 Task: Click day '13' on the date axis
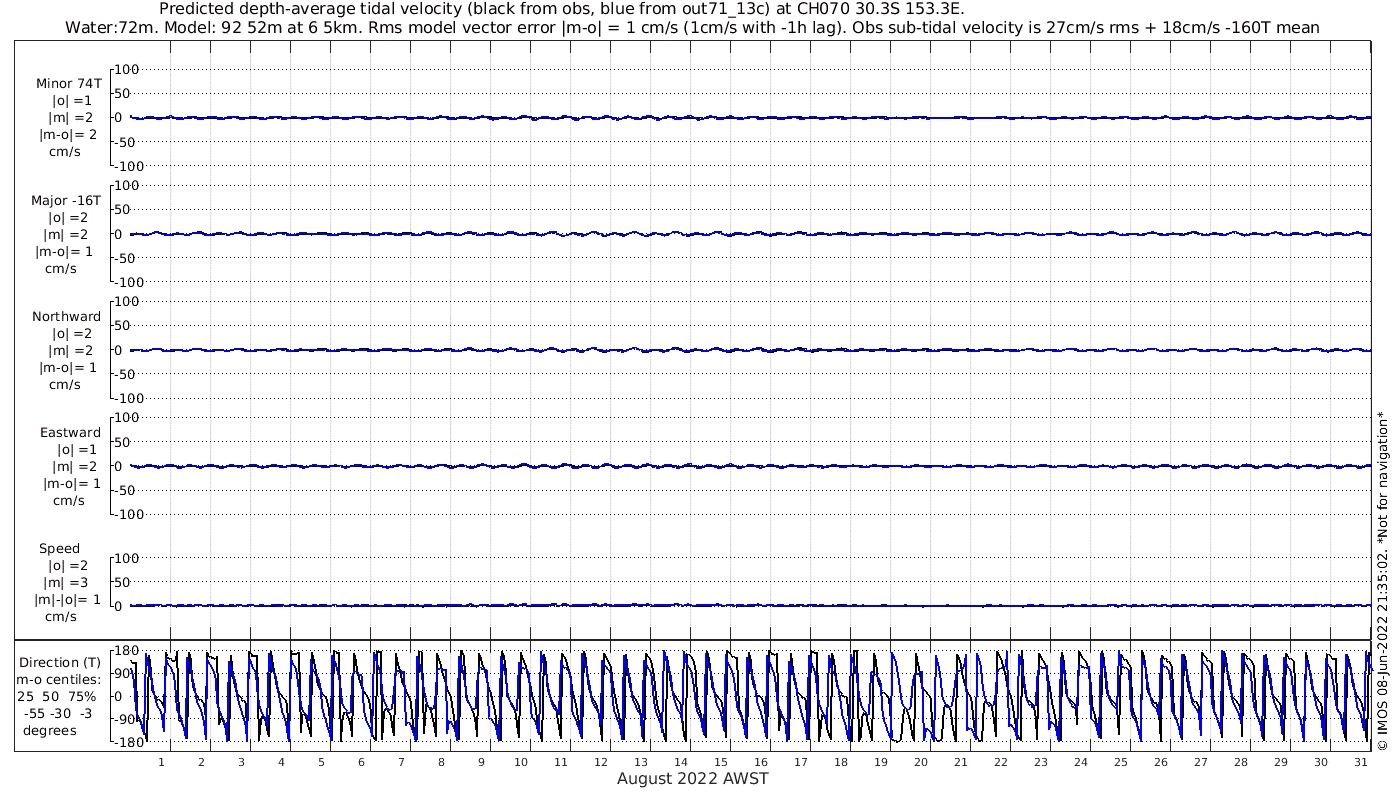pos(641,762)
